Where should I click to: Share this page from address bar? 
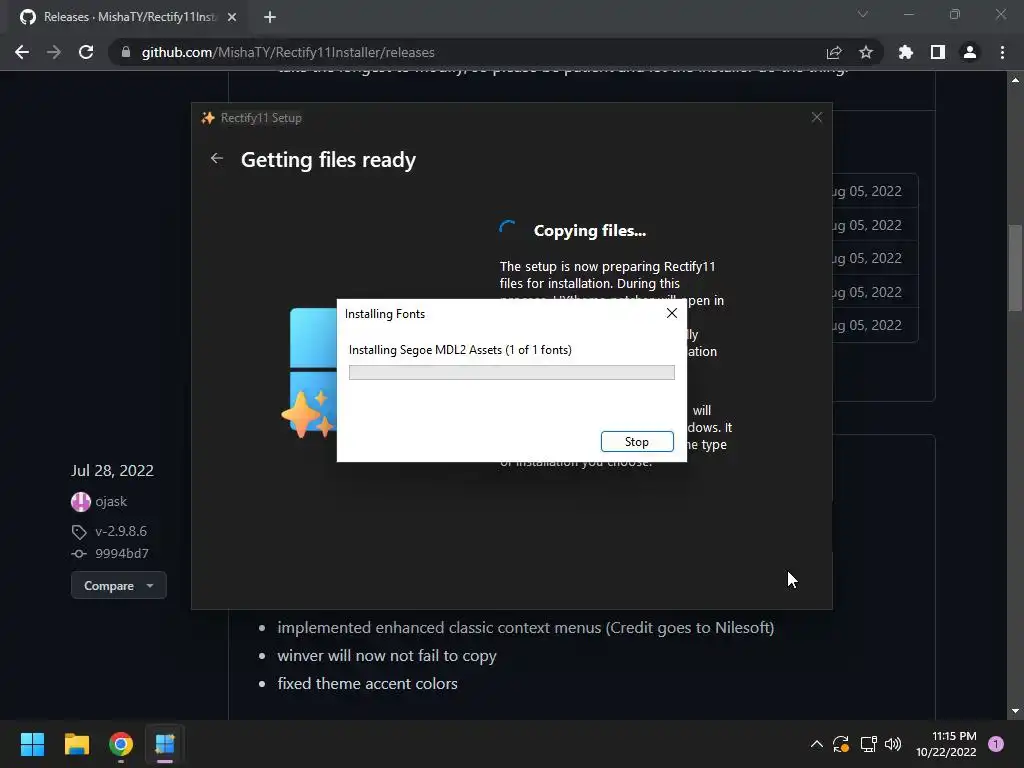(834, 52)
